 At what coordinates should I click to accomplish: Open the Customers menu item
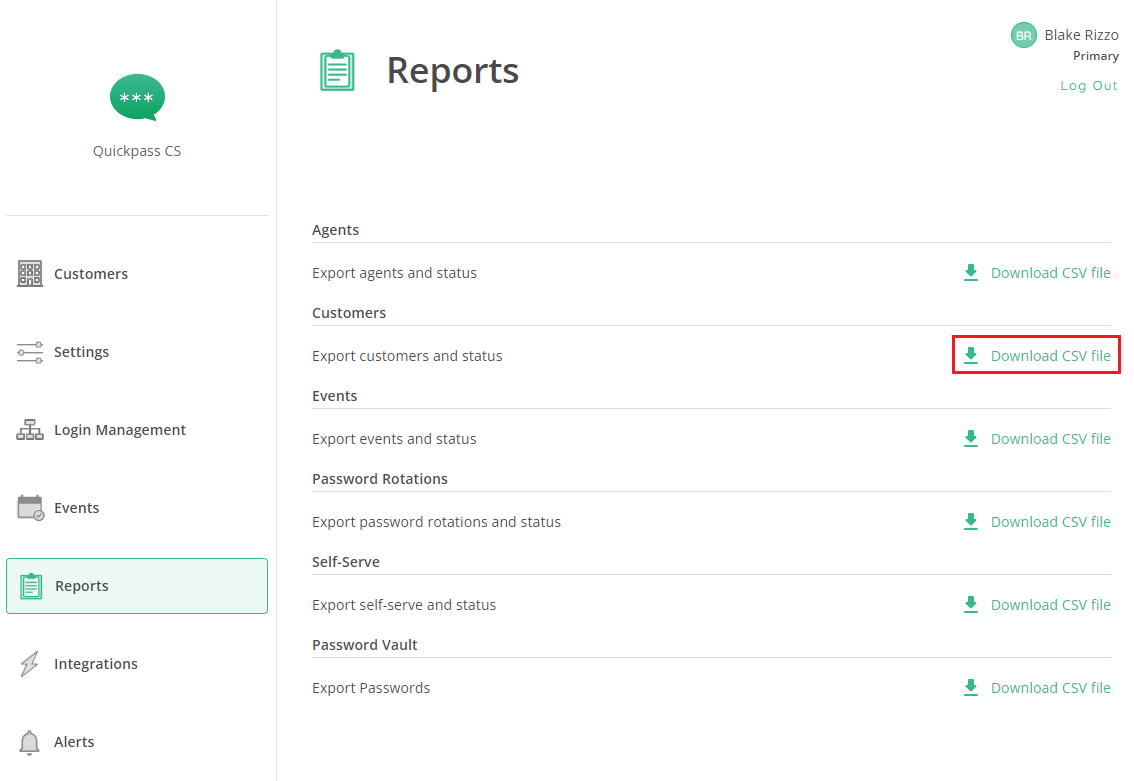(91, 274)
